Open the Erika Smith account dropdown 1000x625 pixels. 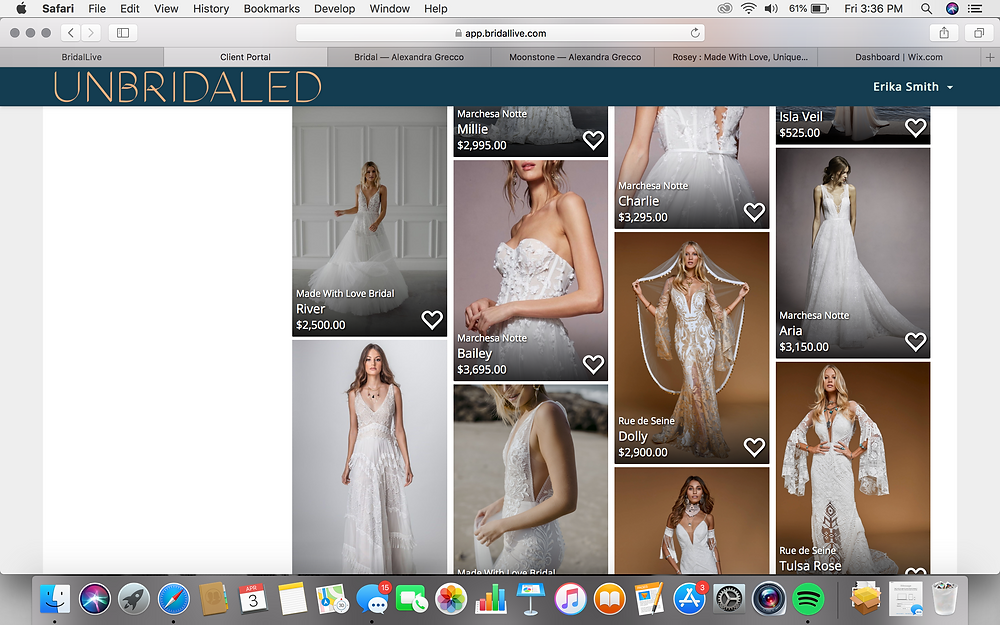(x=913, y=87)
